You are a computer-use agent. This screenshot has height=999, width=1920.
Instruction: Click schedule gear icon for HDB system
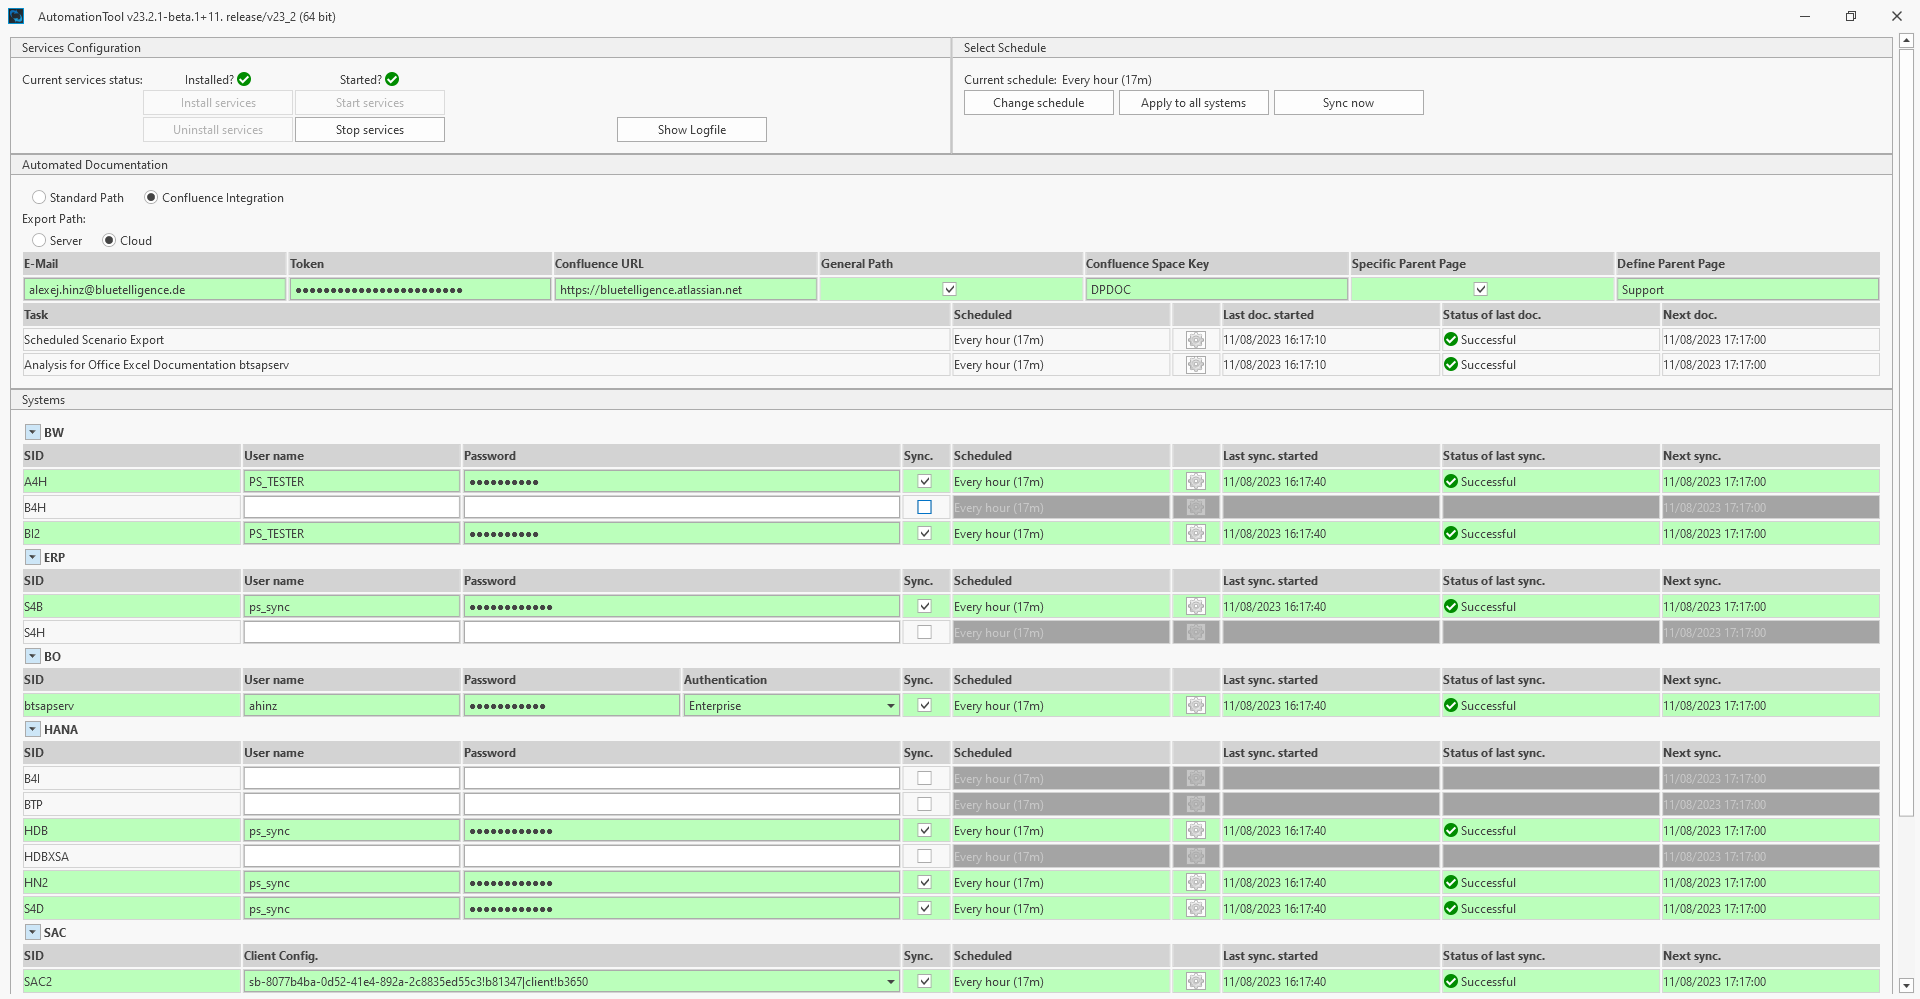1195,831
